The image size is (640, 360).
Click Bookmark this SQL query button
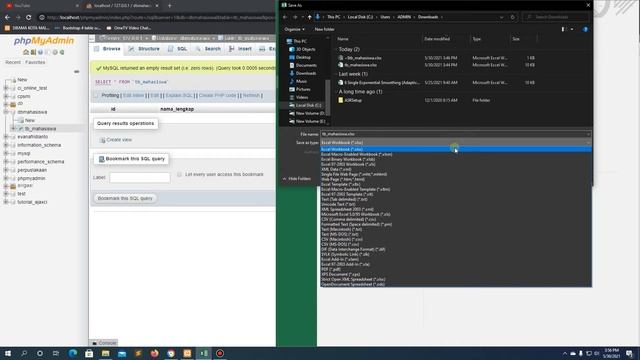tap(125, 198)
